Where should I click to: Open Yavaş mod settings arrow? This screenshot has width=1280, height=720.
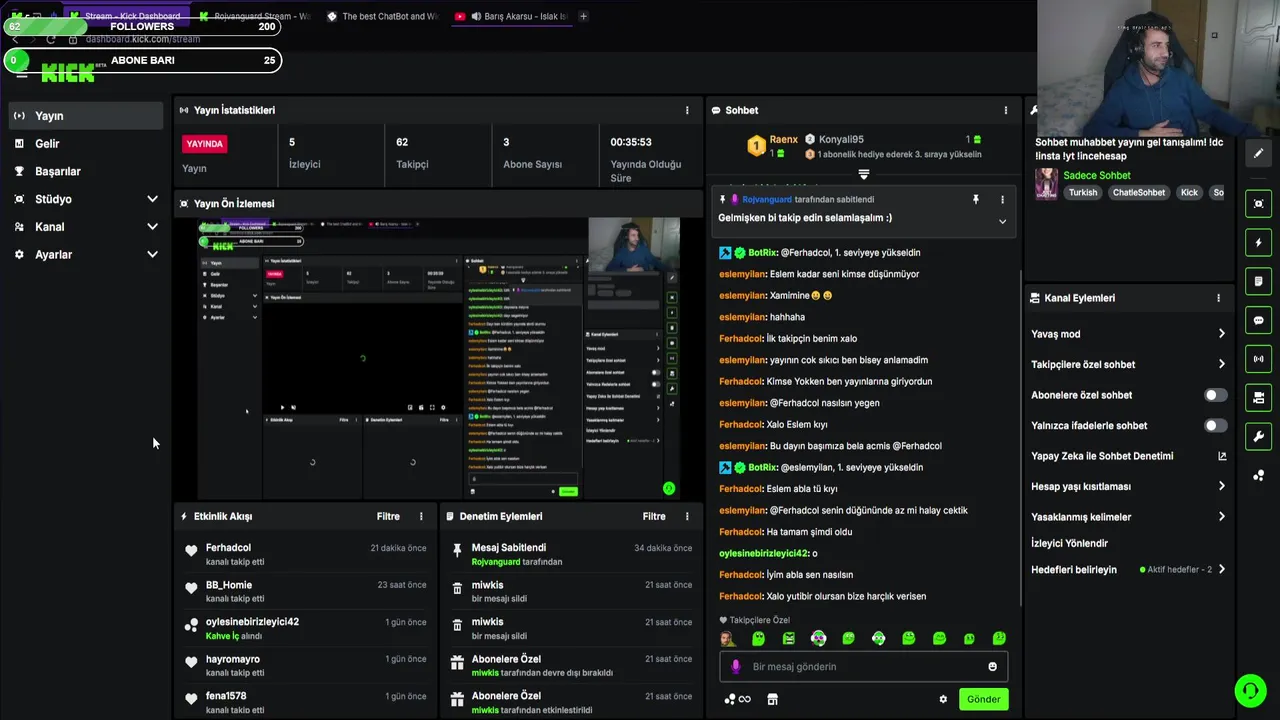[x=1221, y=334]
